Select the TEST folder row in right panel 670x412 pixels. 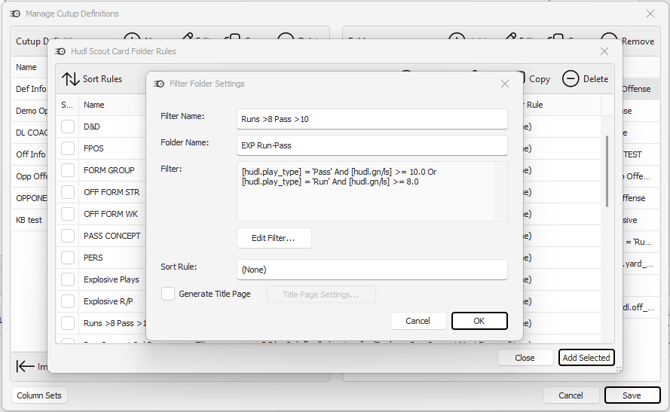click(x=632, y=155)
